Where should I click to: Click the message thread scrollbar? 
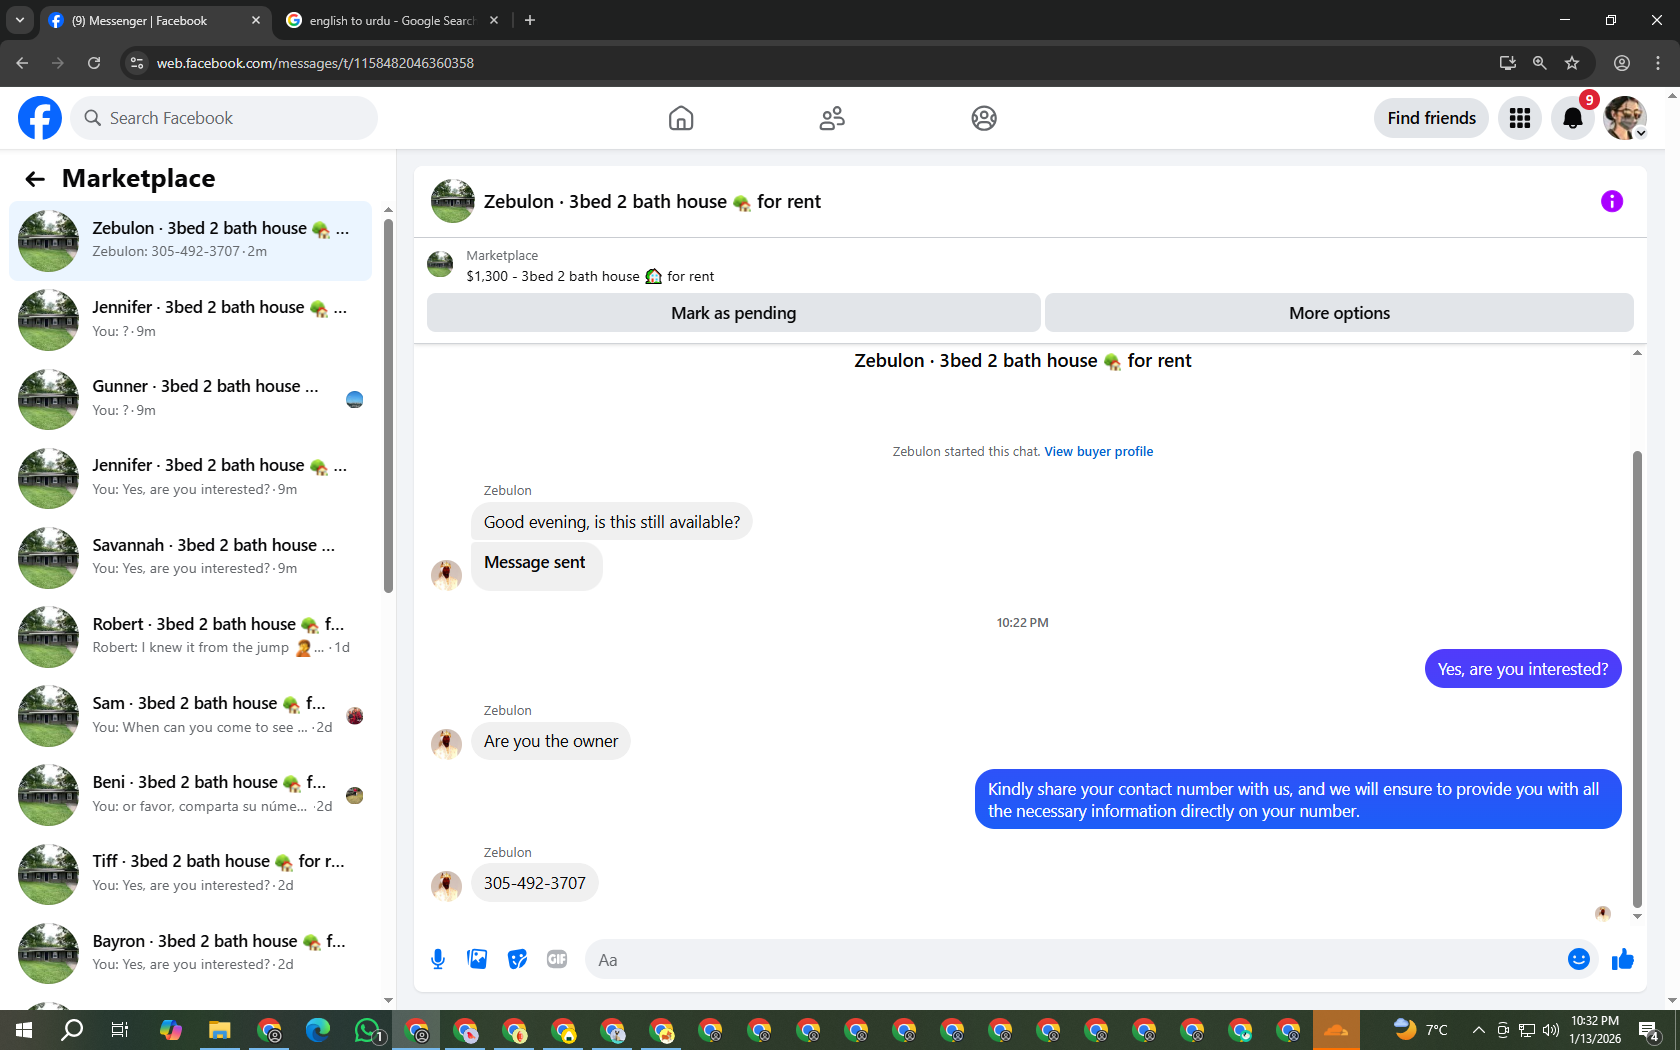(x=1637, y=679)
